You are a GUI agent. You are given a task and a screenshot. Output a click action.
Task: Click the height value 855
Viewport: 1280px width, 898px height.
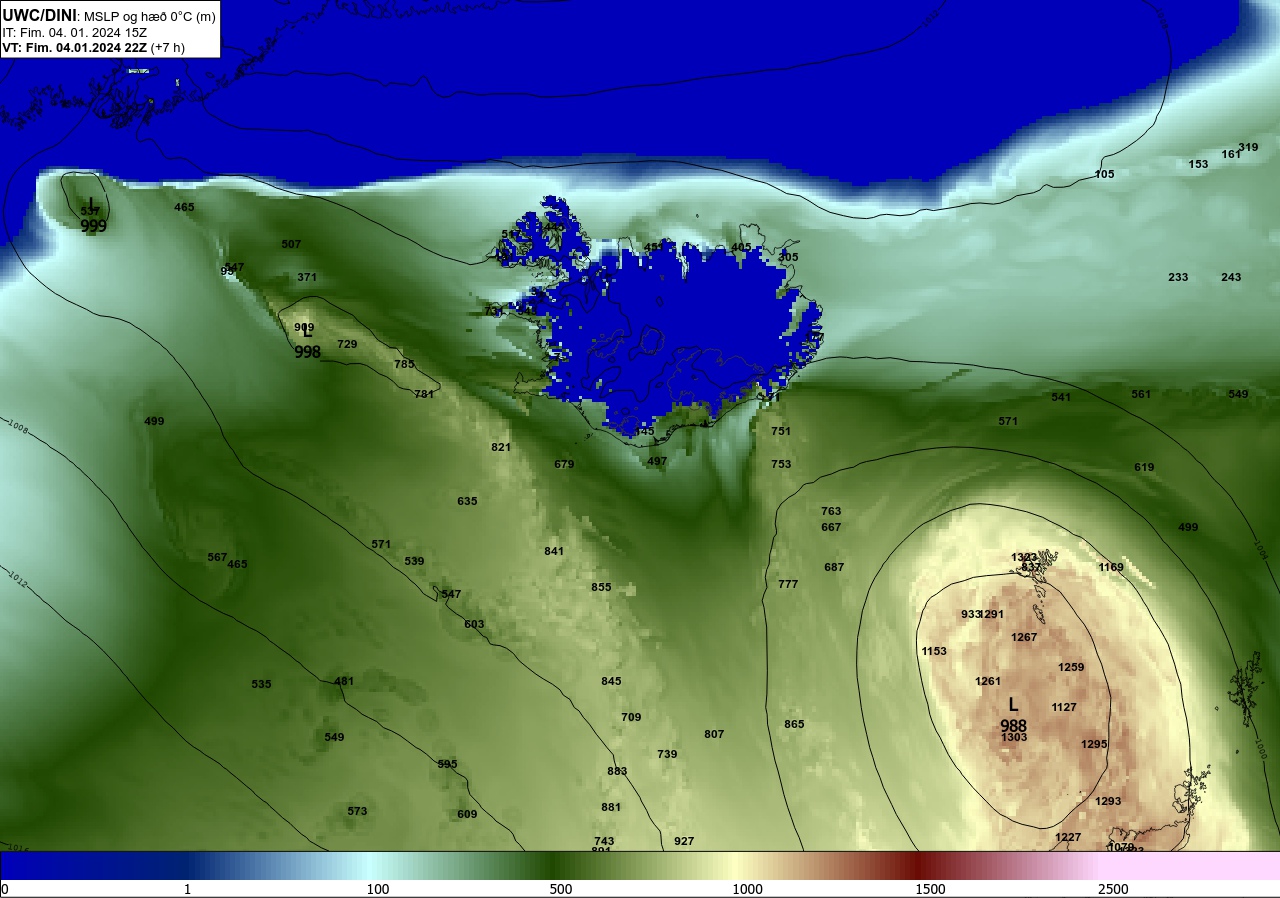[601, 587]
